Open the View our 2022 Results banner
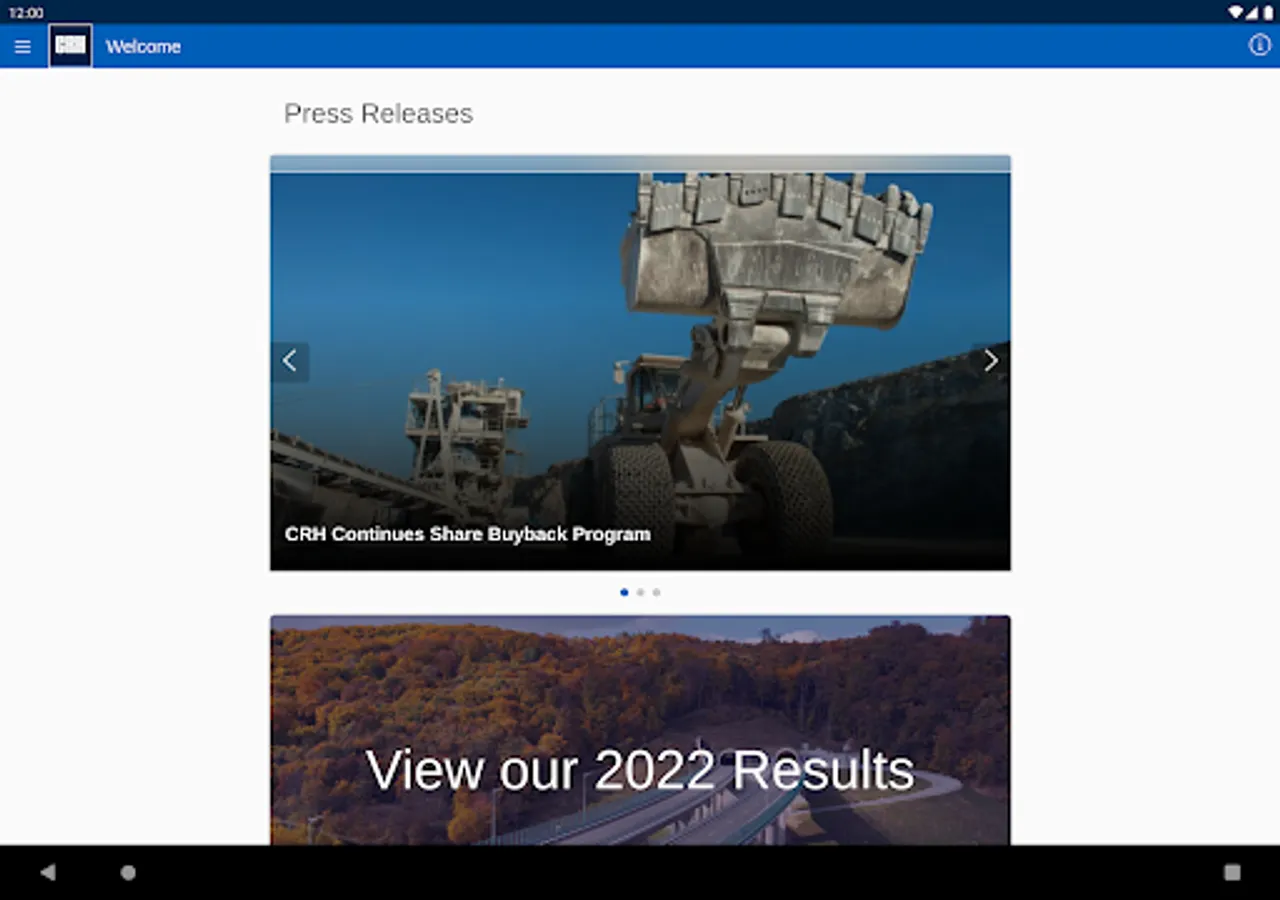1280x900 pixels. tap(640, 730)
